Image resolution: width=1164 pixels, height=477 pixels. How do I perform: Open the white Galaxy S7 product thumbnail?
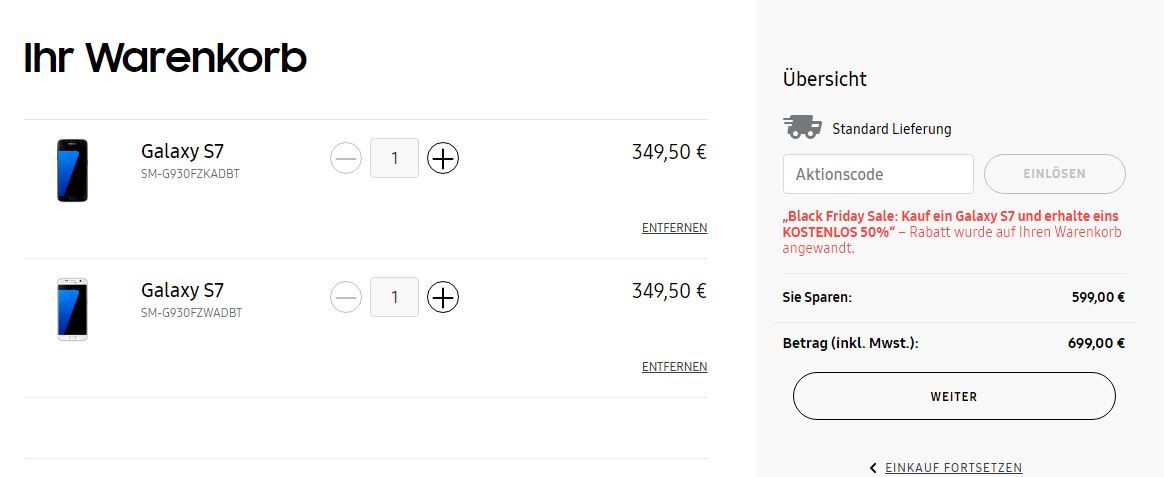(73, 309)
